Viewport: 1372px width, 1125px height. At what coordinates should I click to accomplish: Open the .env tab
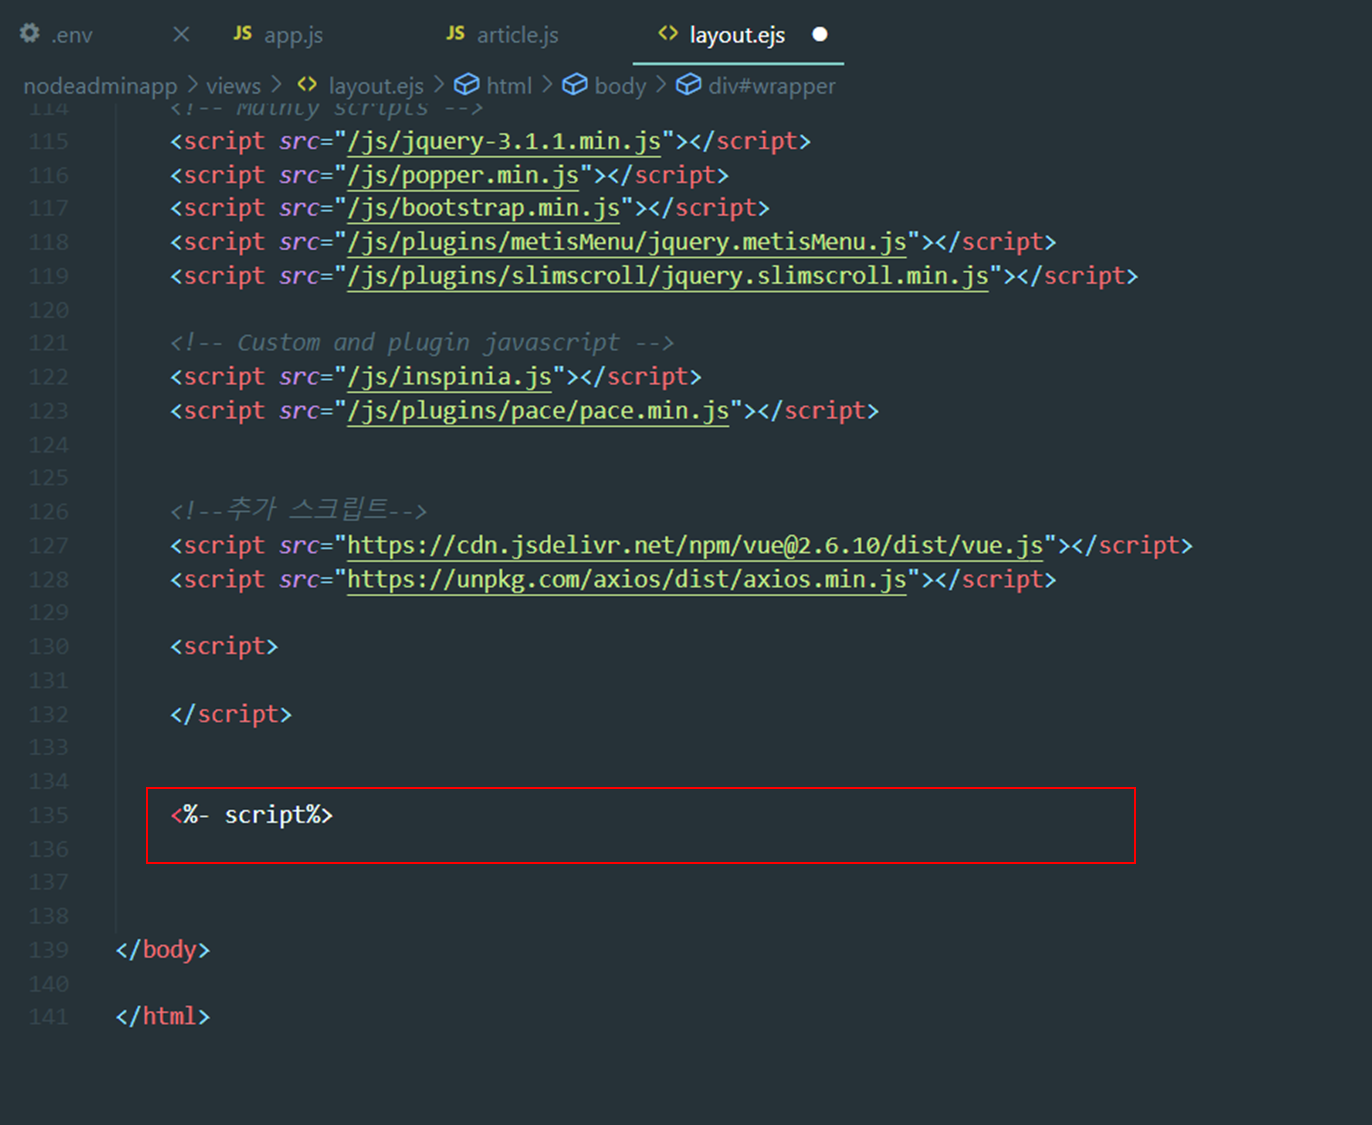[x=72, y=35]
